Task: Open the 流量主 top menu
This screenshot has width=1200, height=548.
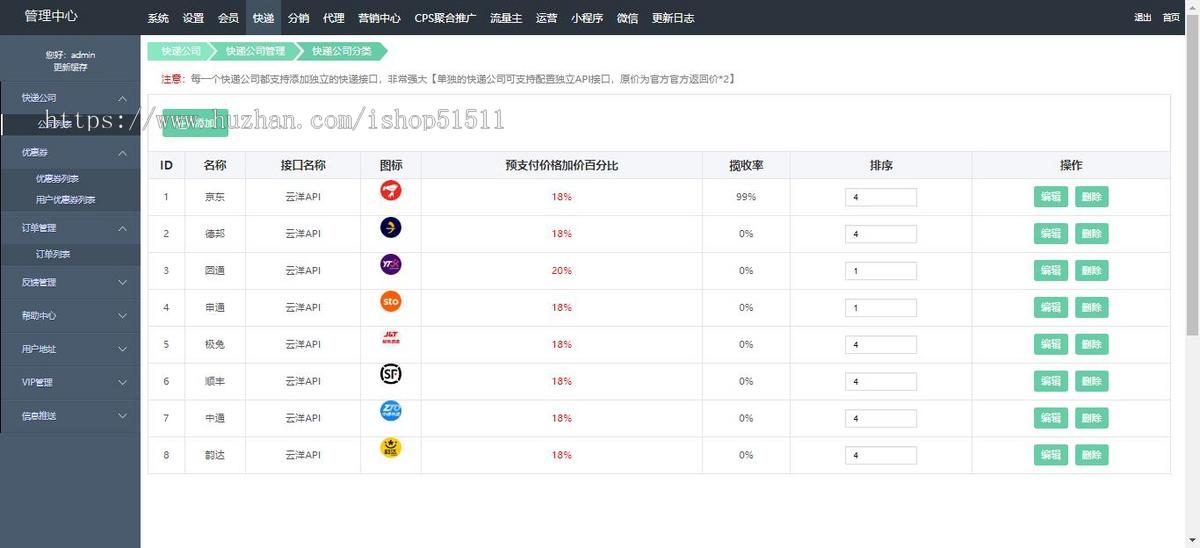Action: 507,18
